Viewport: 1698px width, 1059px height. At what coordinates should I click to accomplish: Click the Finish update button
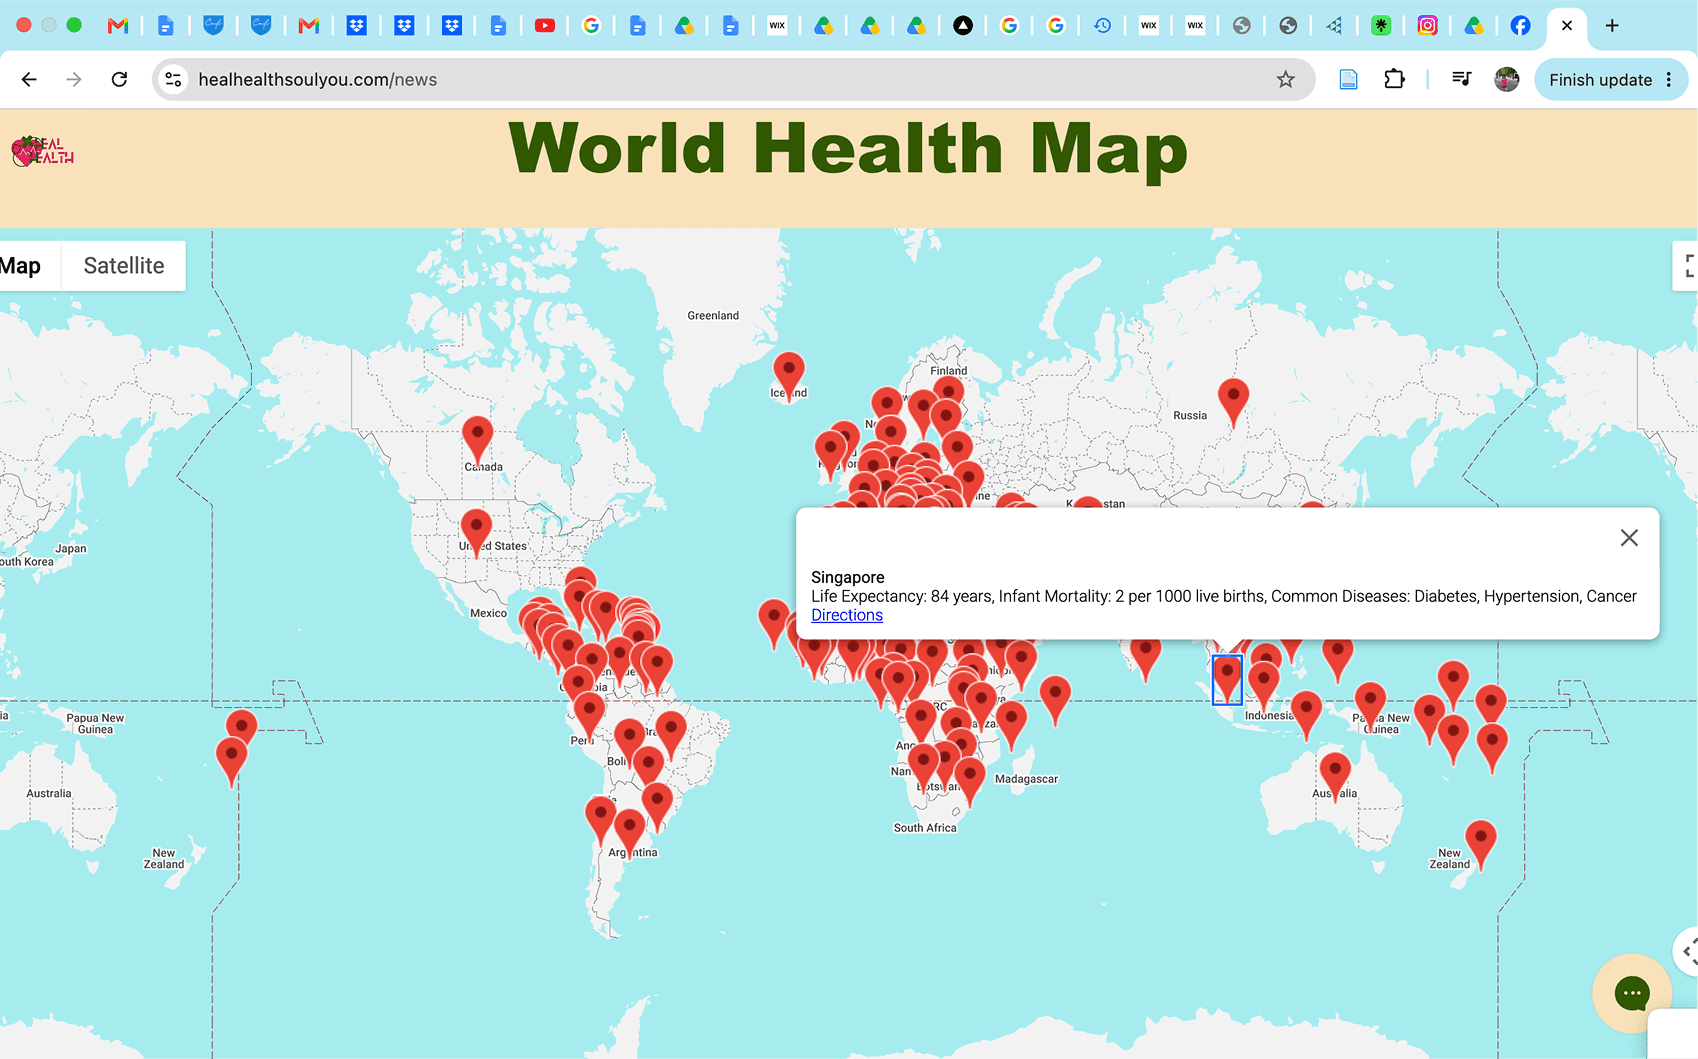point(1610,79)
